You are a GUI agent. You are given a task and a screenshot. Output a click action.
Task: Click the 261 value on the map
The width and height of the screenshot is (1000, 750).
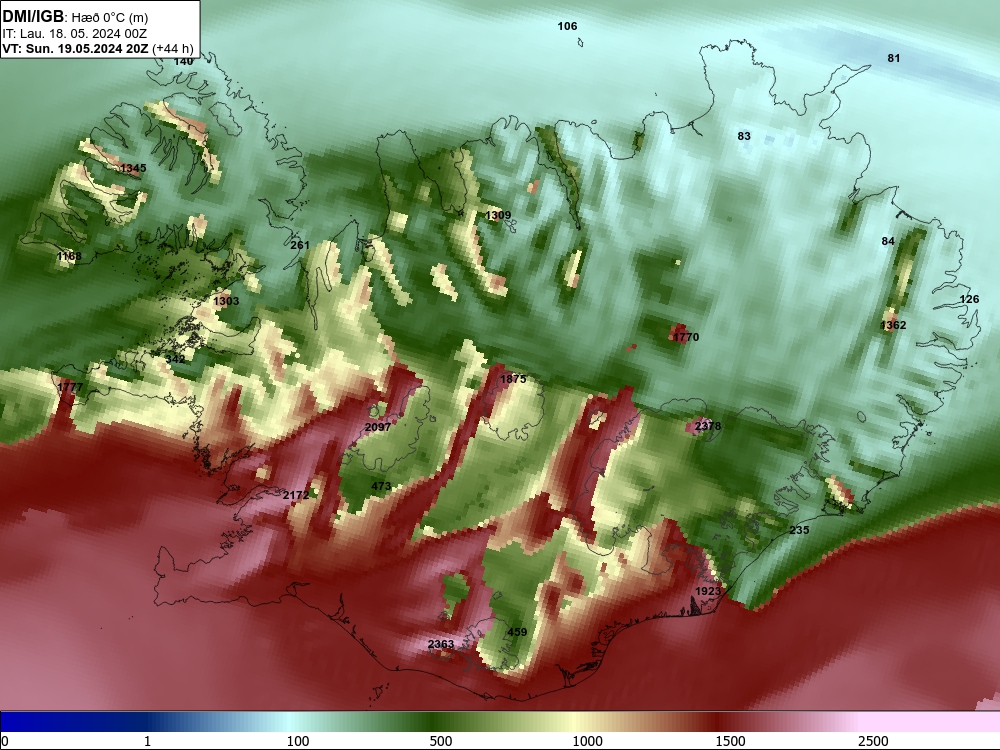coord(300,245)
